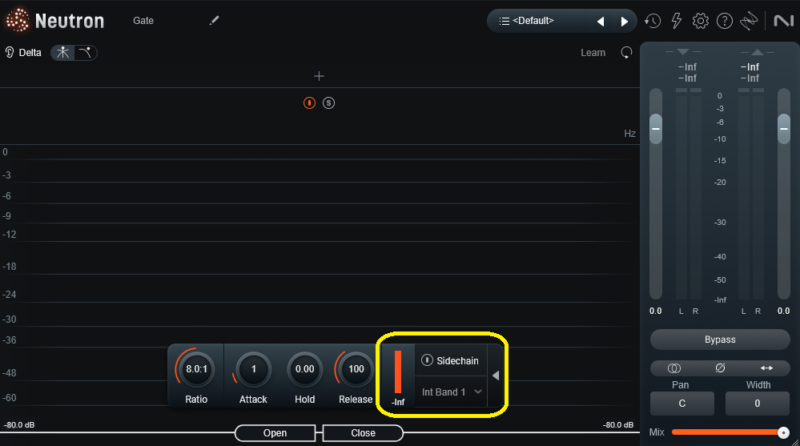This screenshot has width=800, height=446.
Task: Toggle the orange band power button
Action: point(309,103)
